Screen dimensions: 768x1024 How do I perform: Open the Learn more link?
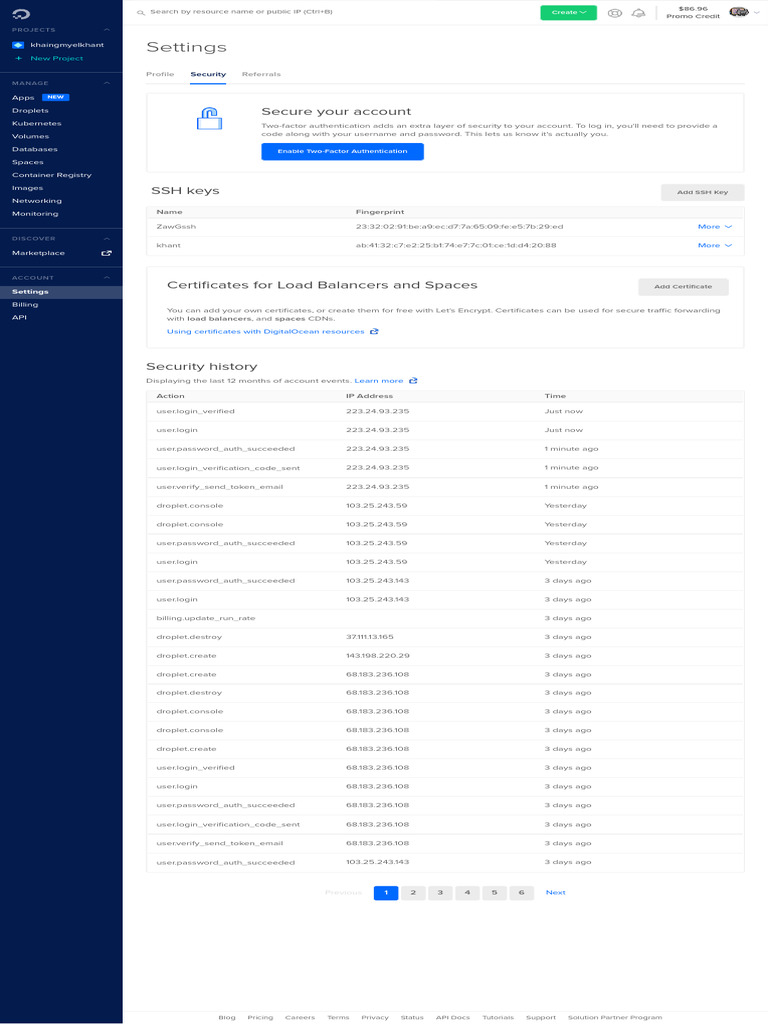[x=379, y=381]
